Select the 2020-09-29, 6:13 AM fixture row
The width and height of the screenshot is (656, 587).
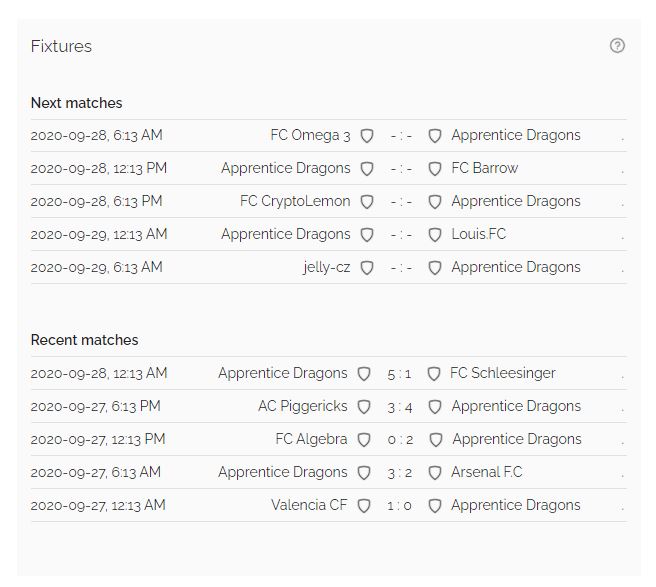click(x=328, y=267)
